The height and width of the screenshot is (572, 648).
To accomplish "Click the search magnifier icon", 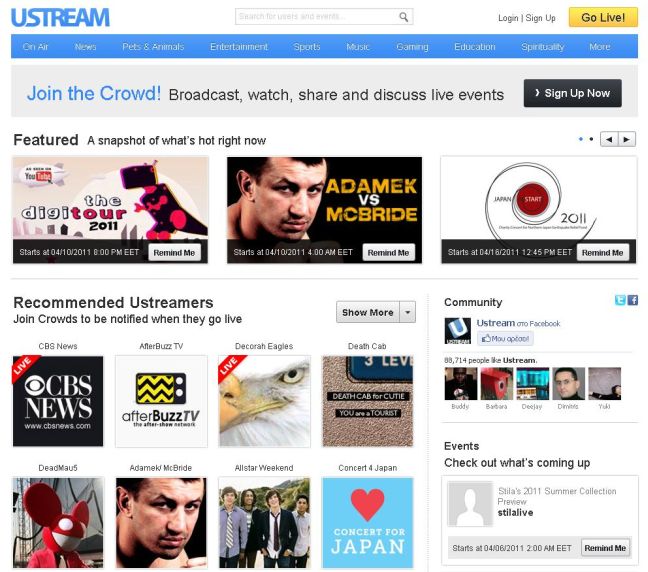I will click(403, 17).
